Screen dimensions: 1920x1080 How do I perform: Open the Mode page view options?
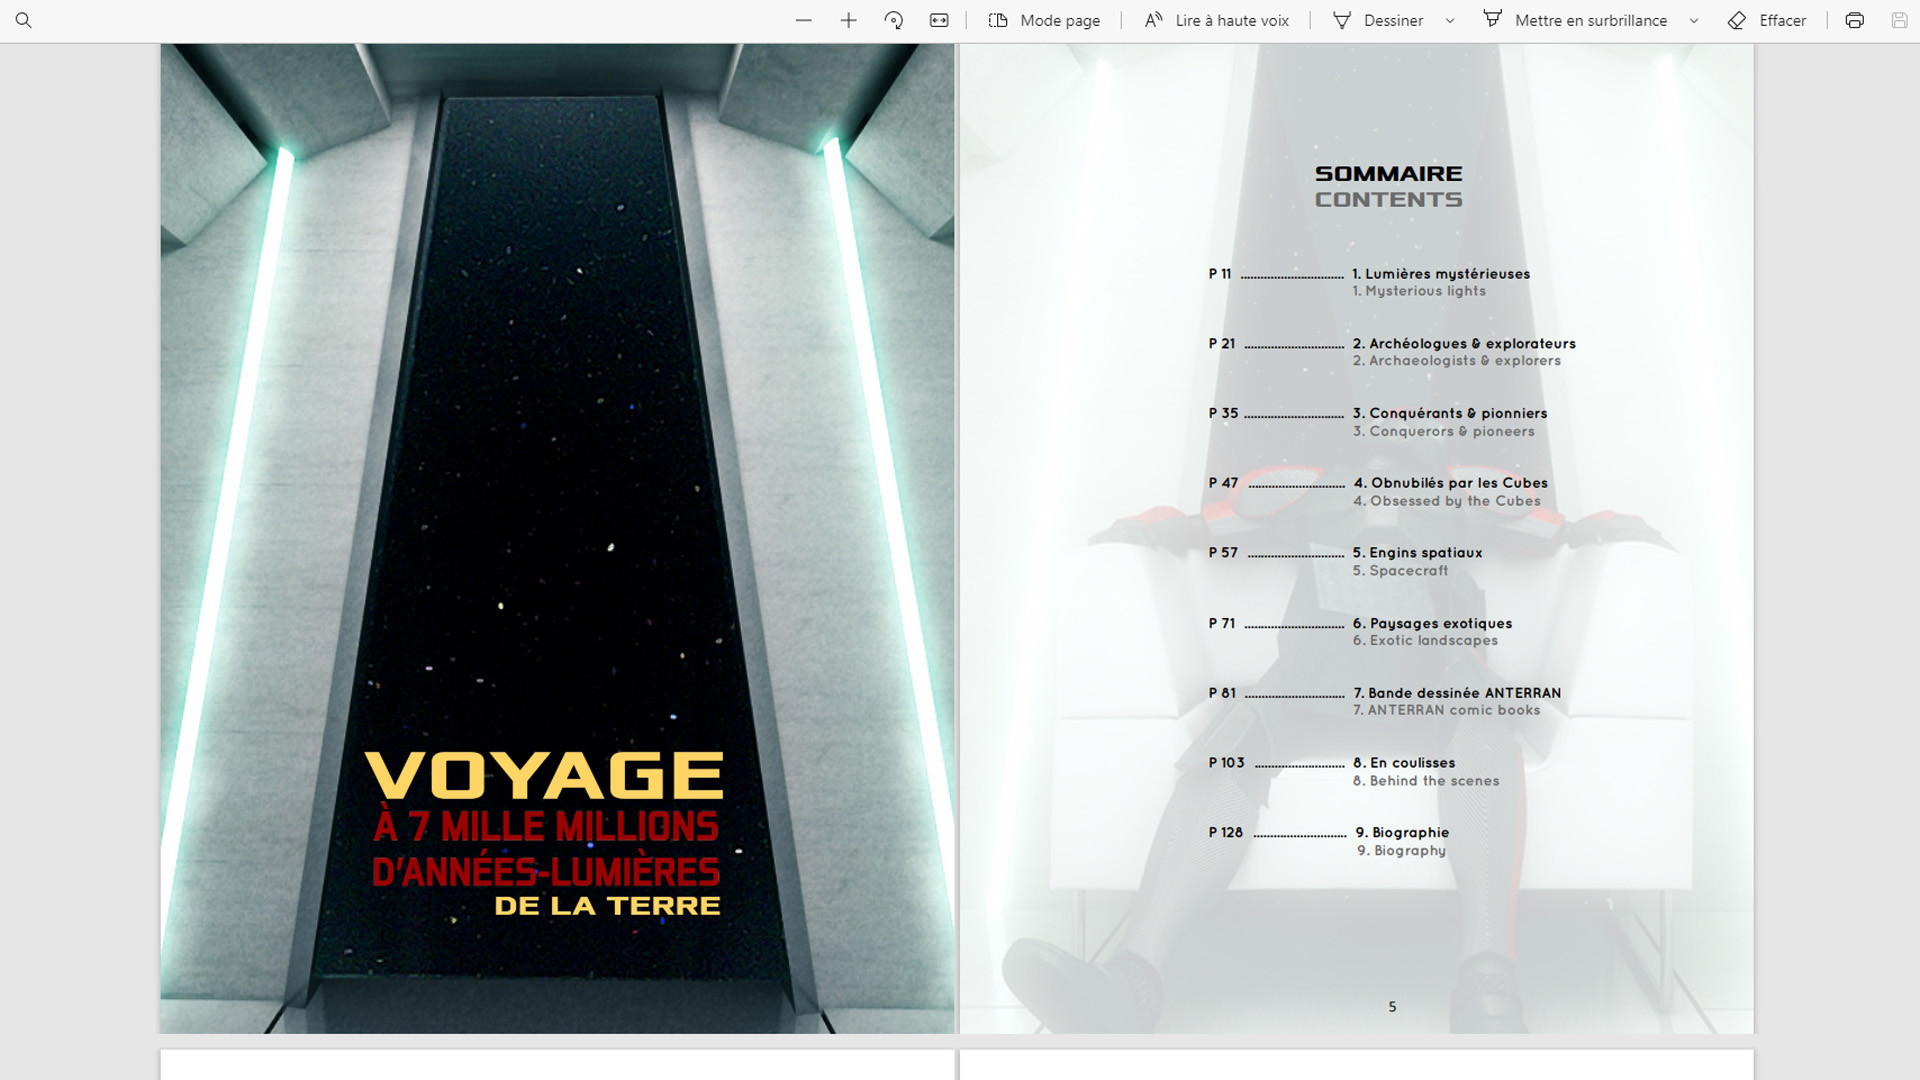(1044, 20)
